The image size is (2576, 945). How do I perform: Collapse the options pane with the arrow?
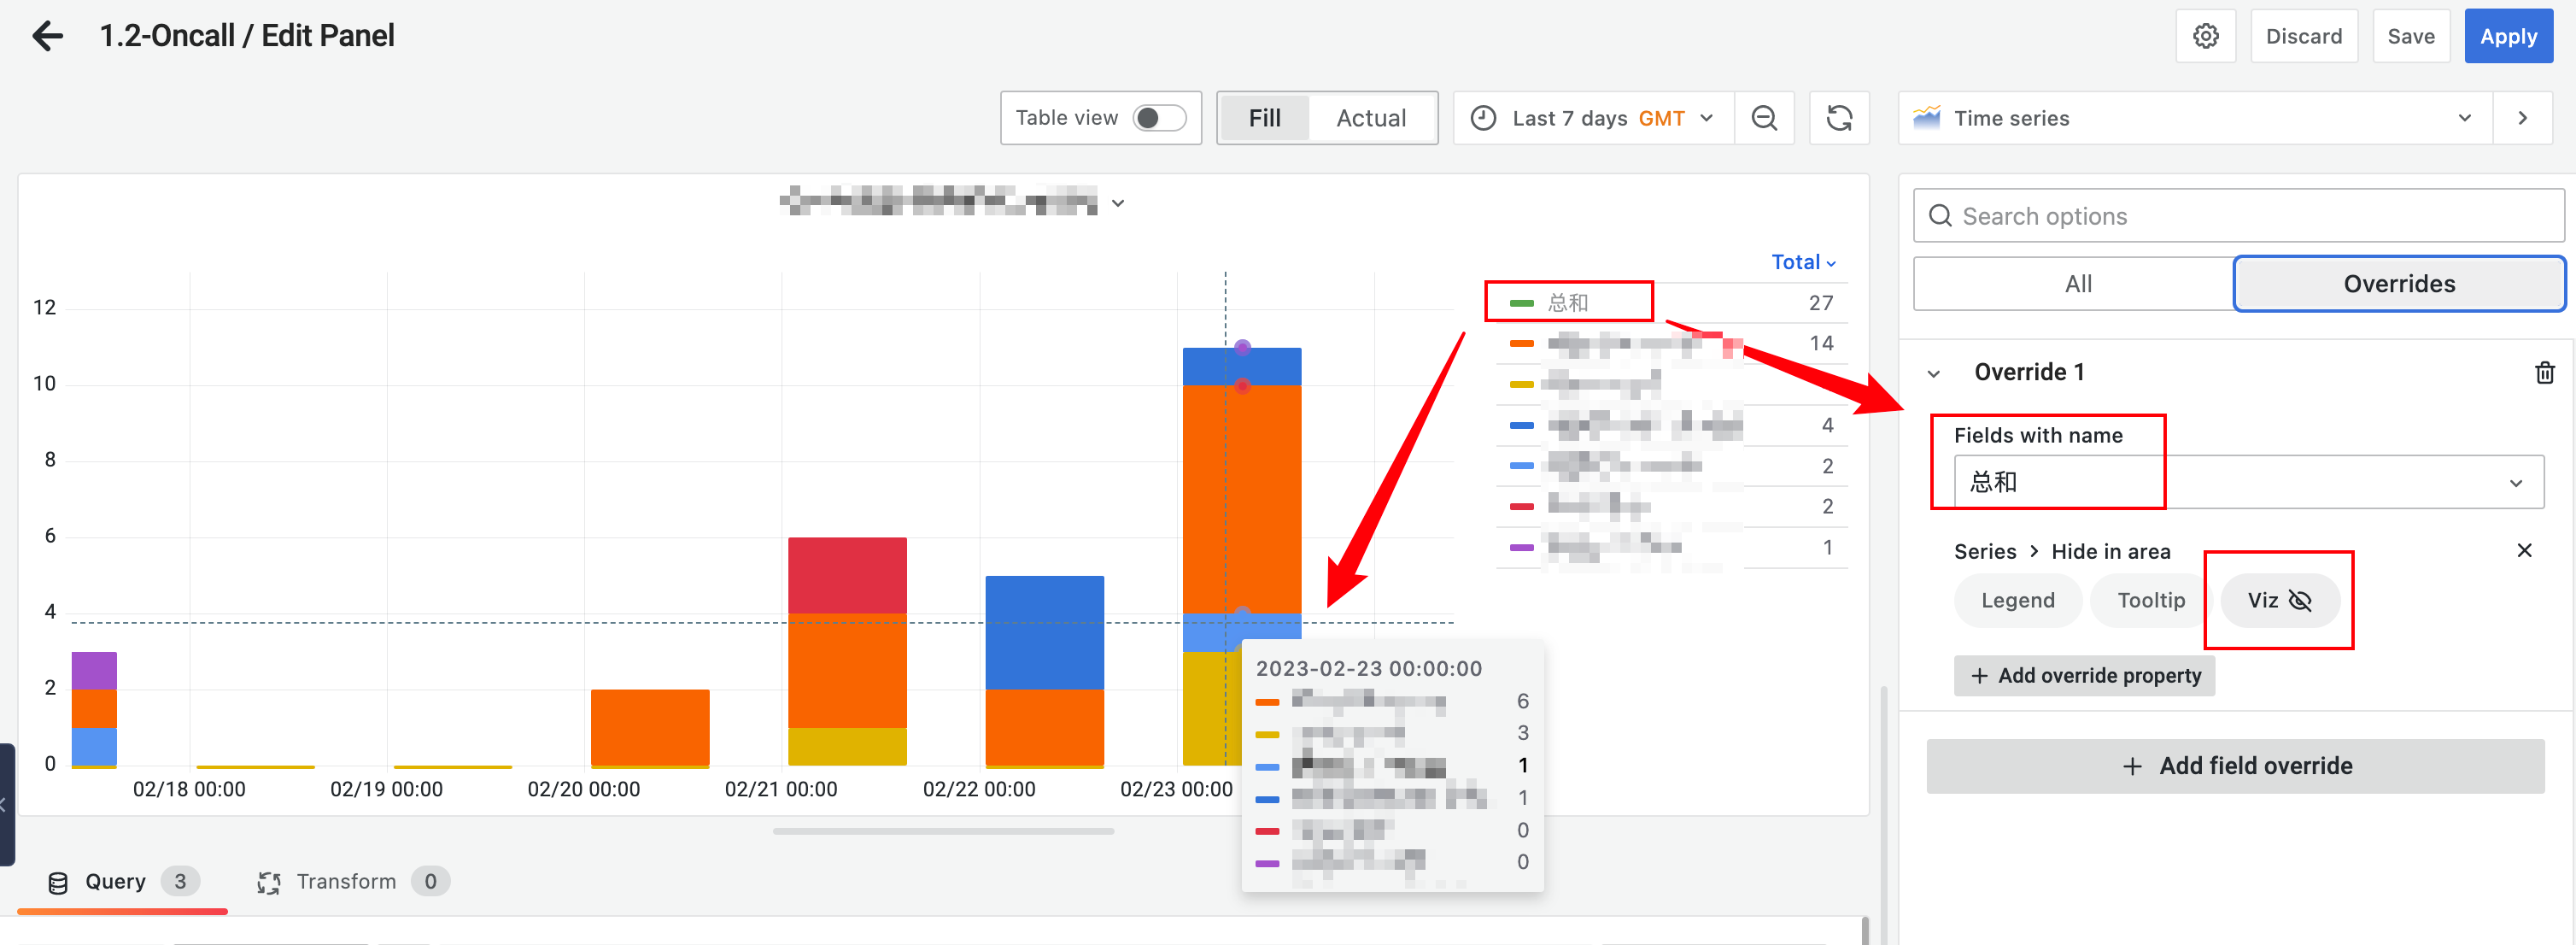click(2523, 117)
